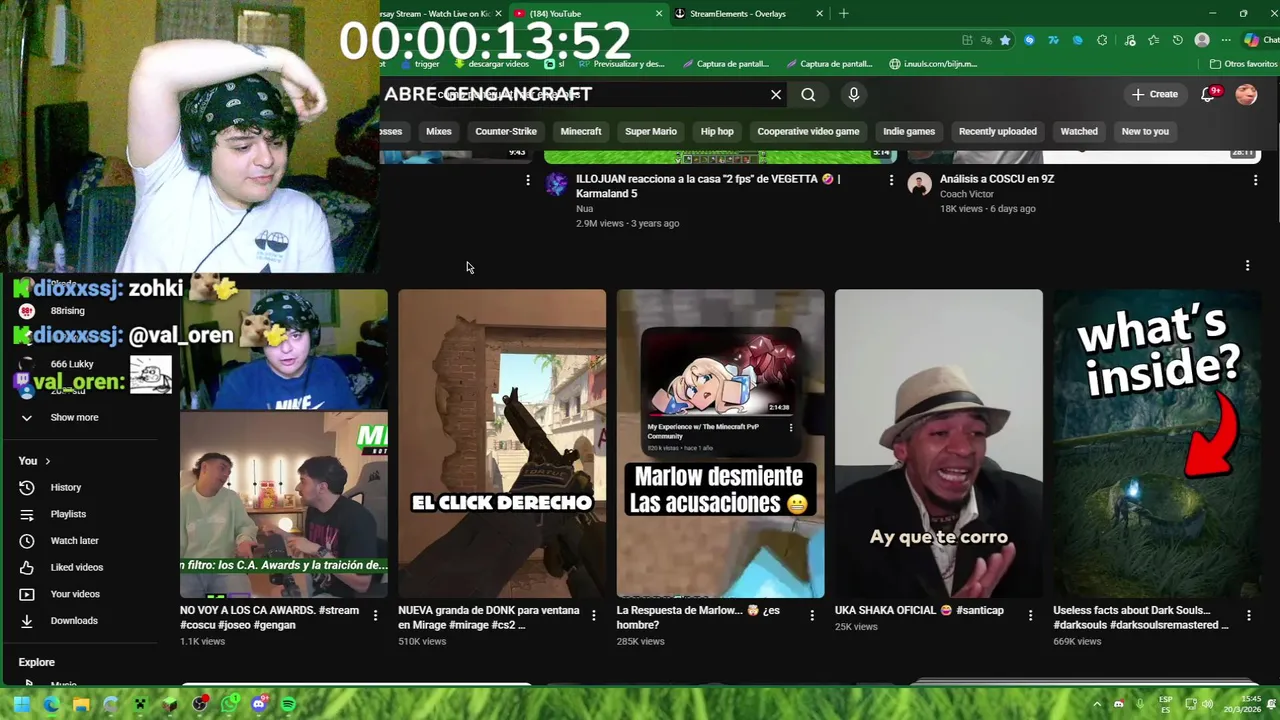Open EL CLICK DERECHO short thumbnail
Image resolution: width=1280 pixels, height=720 pixels.
[502, 444]
